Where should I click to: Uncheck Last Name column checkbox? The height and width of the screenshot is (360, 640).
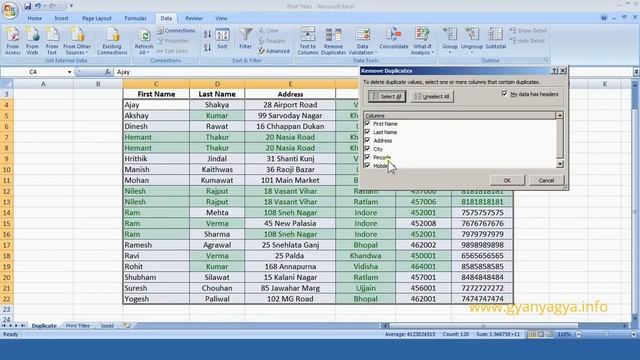[x=367, y=132]
